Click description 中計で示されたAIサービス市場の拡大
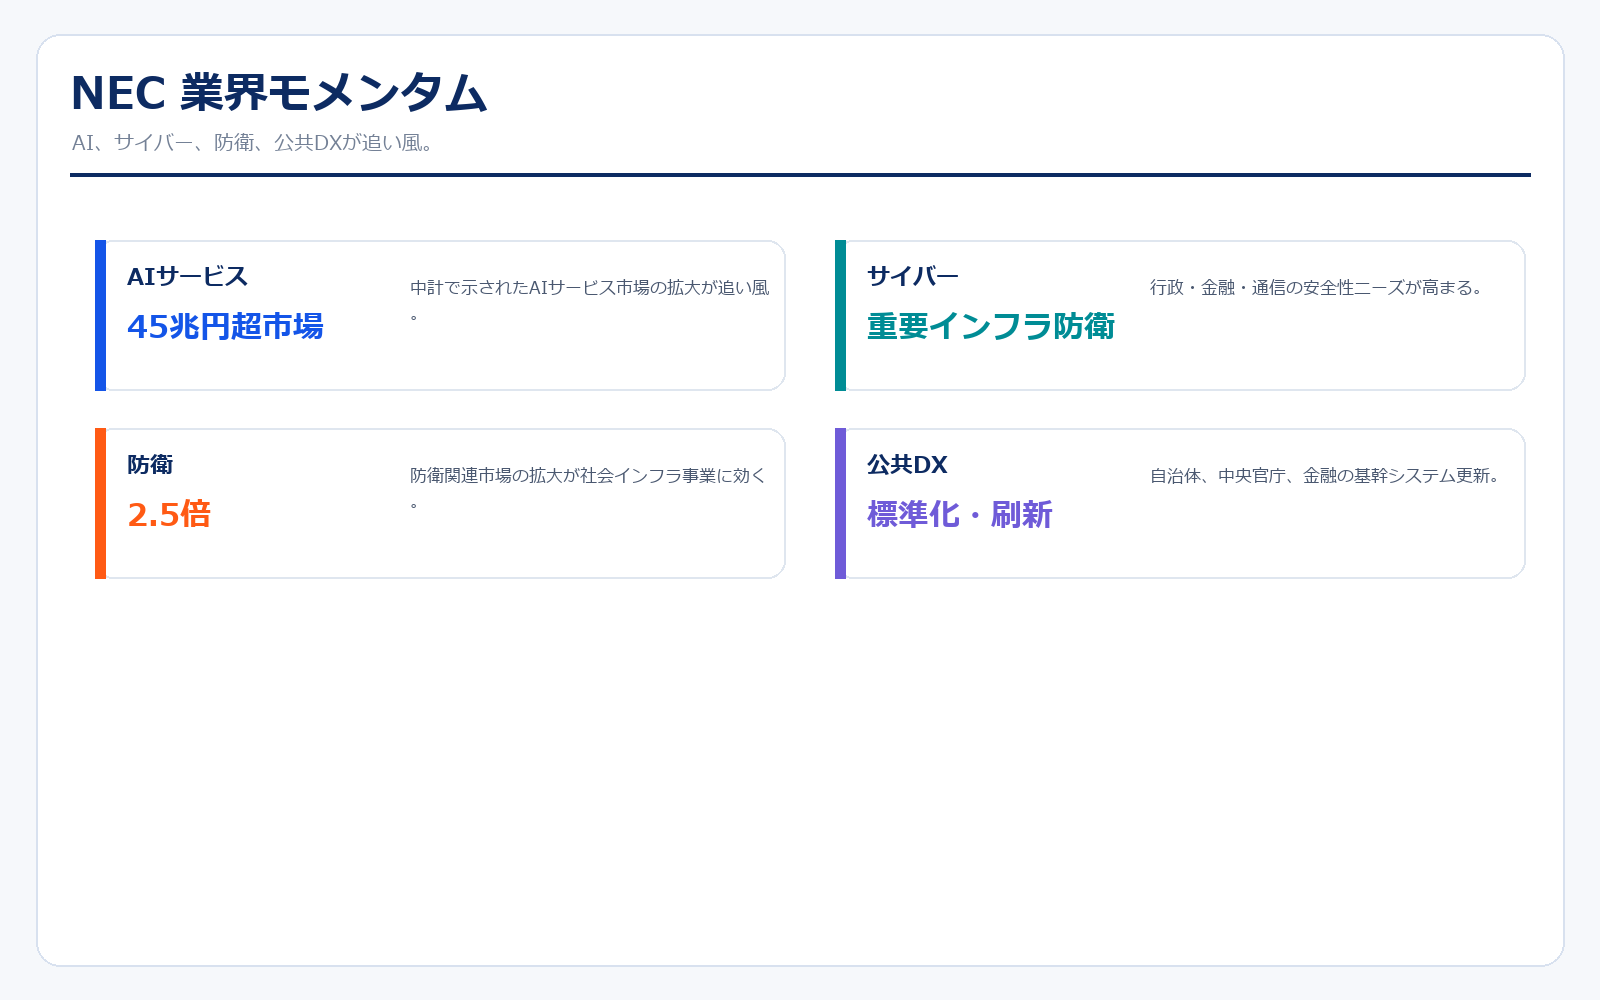 pyautogui.click(x=590, y=301)
